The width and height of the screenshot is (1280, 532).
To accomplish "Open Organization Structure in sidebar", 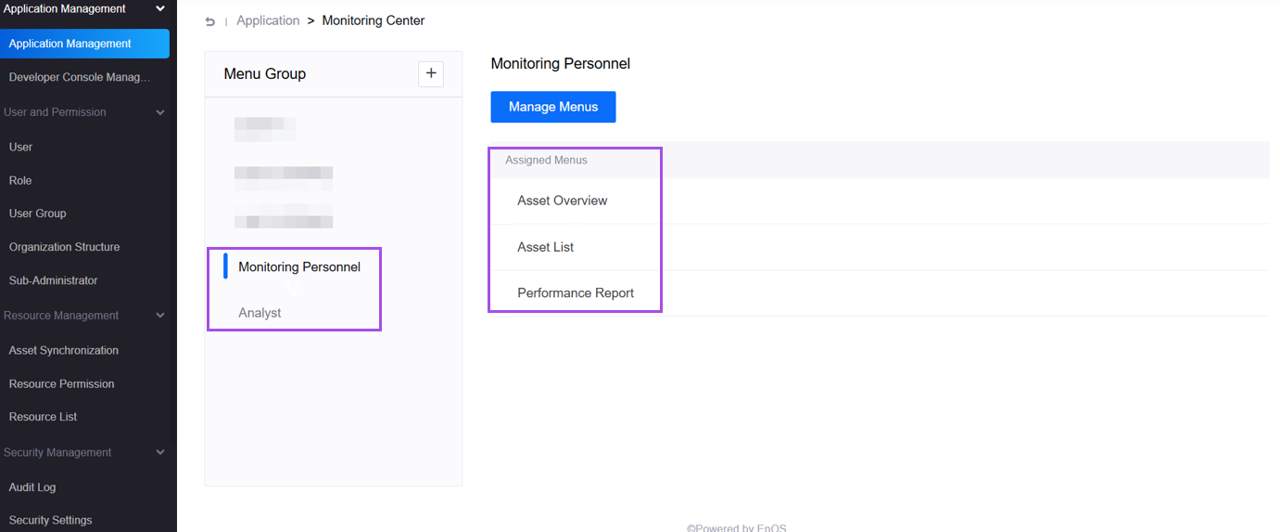I will pyautogui.click(x=64, y=247).
